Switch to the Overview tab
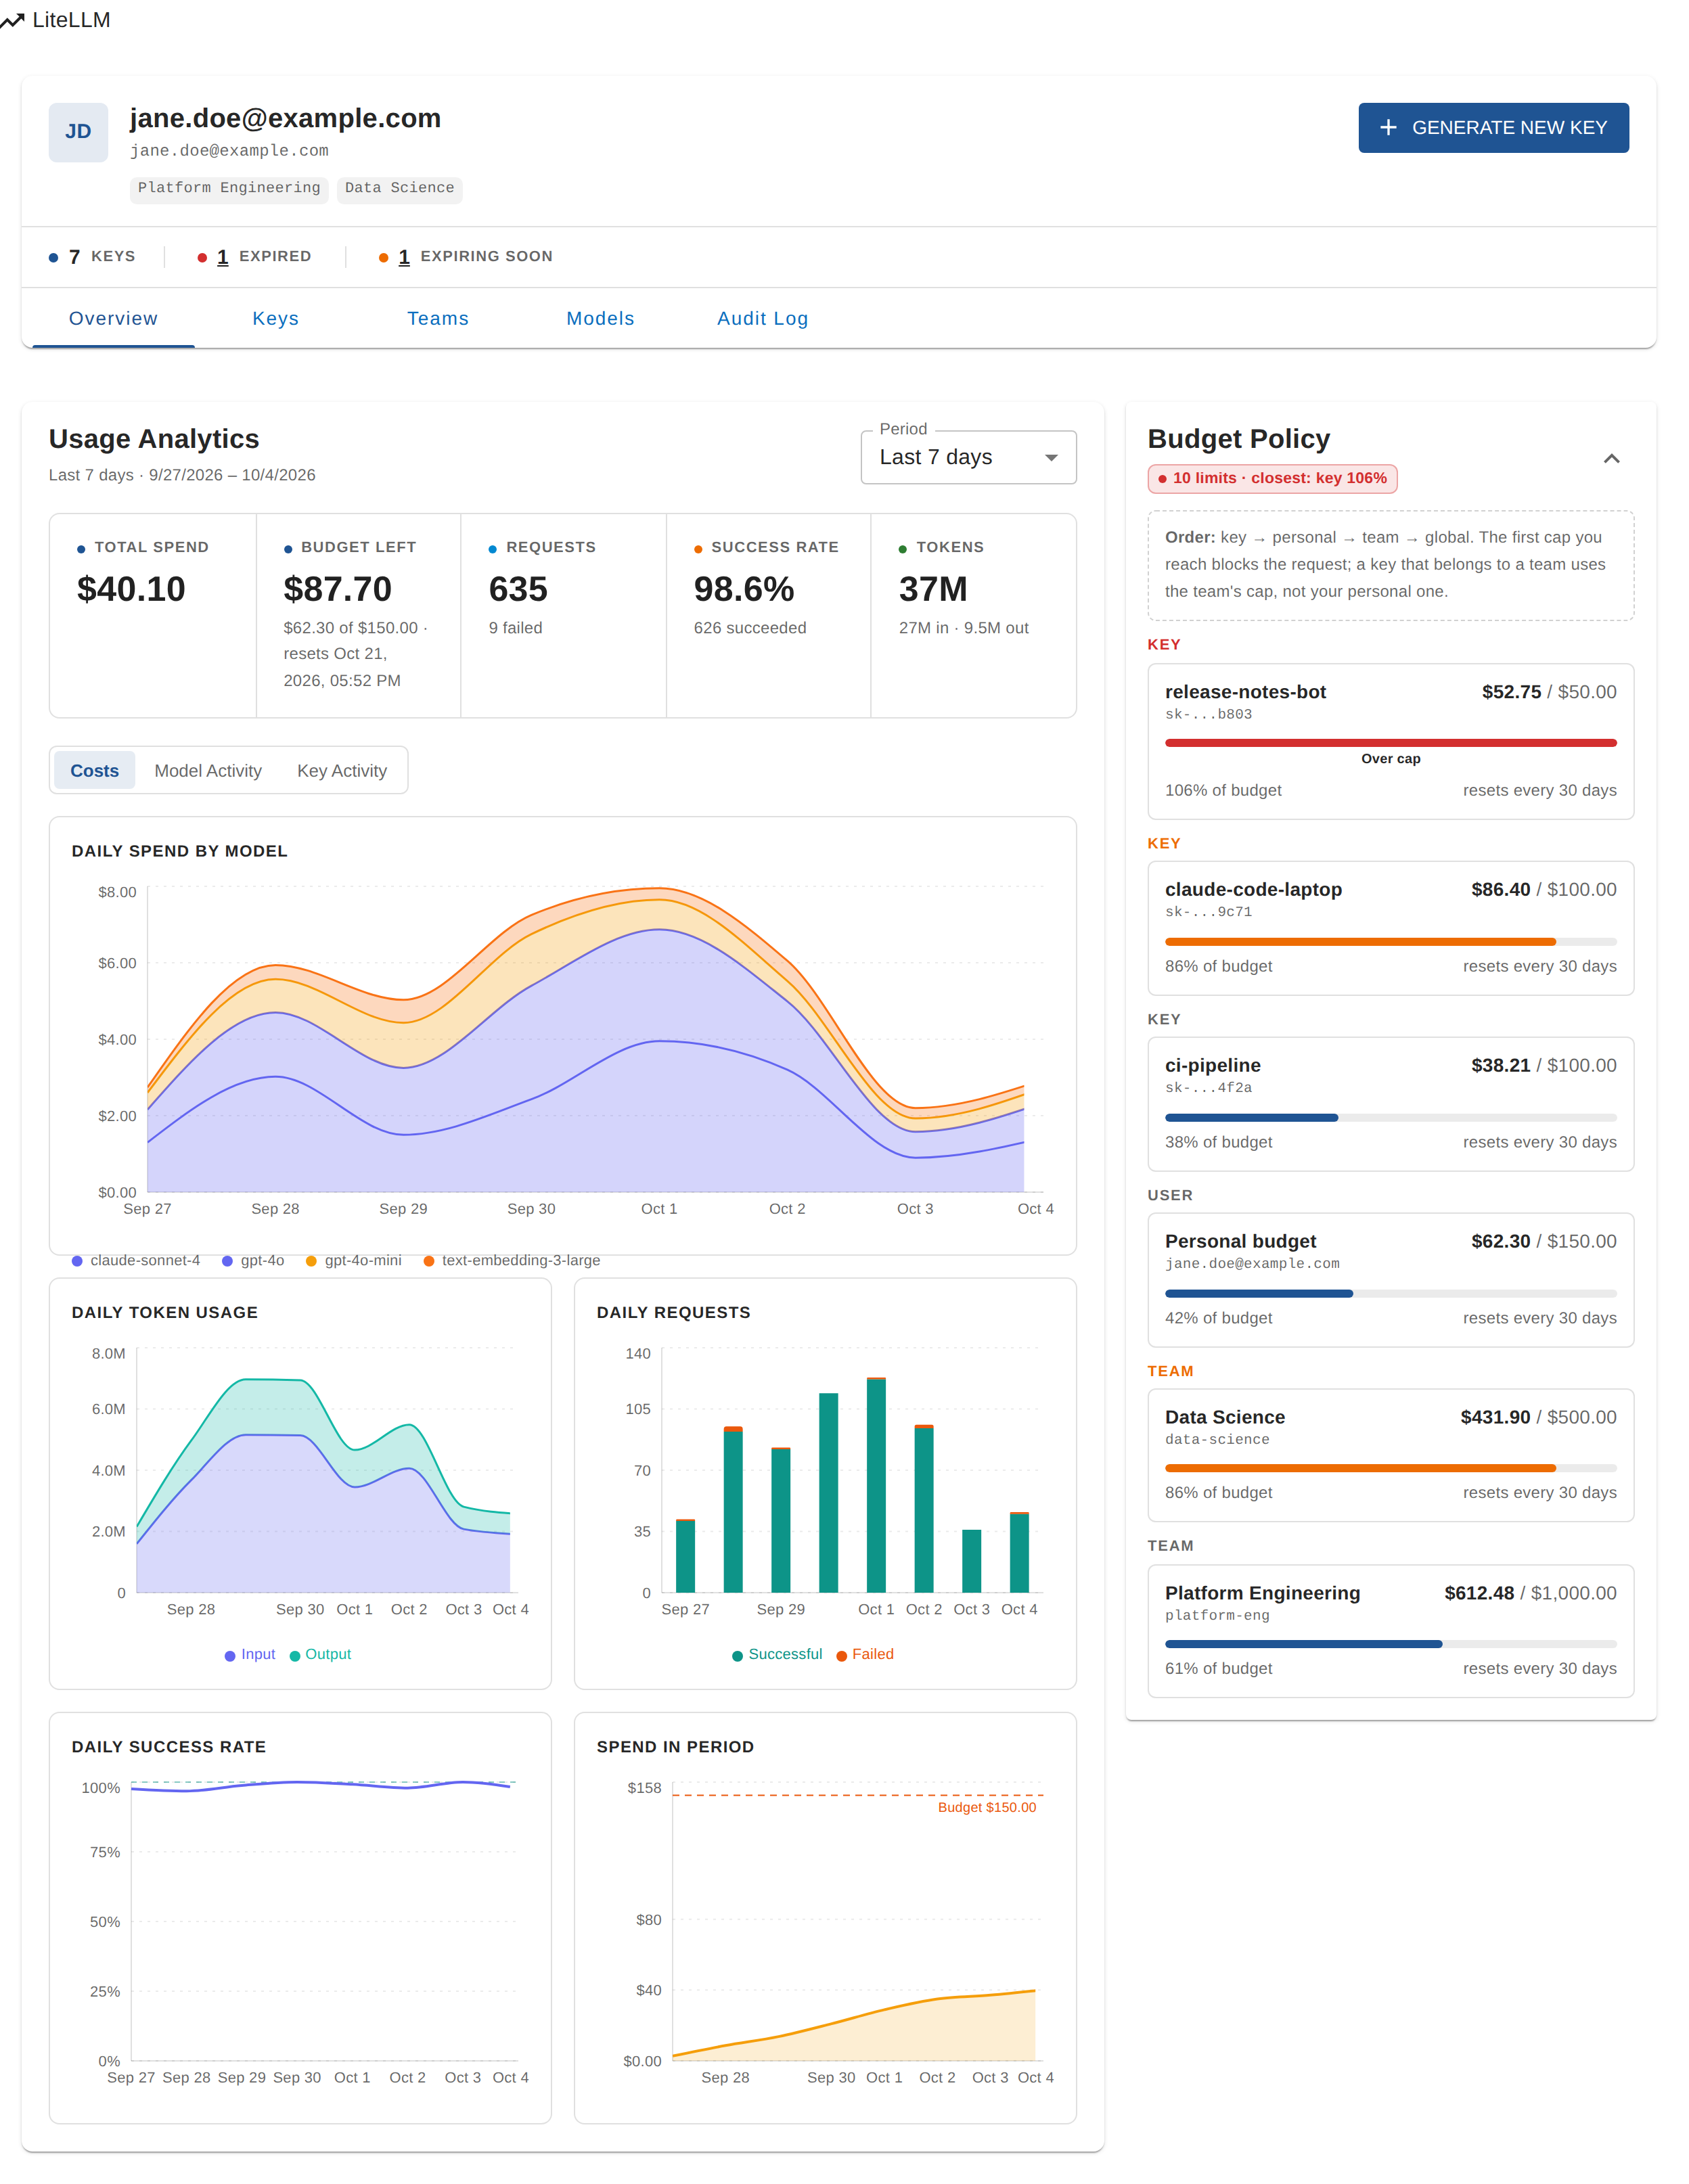The width and height of the screenshot is (1689, 2184). (113, 318)
